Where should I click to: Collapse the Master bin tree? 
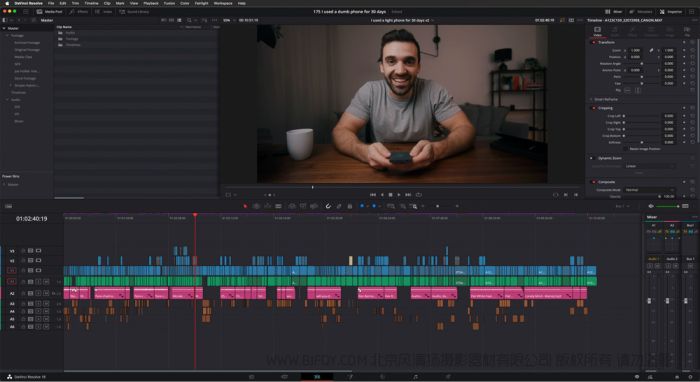(4, 28)
